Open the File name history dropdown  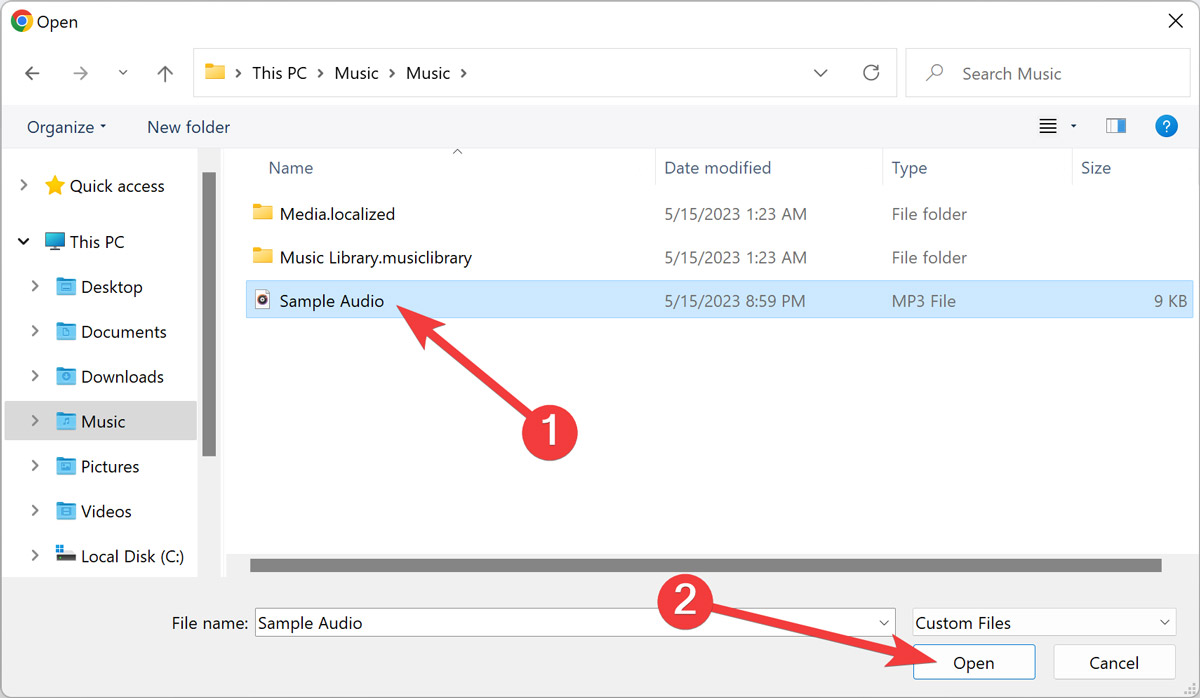(884, 622)
